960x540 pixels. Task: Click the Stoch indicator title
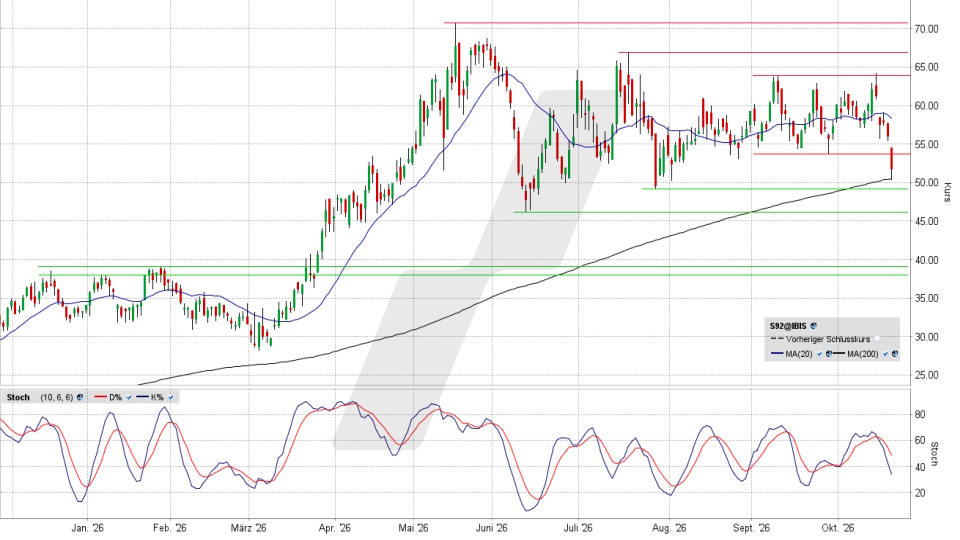18,397
